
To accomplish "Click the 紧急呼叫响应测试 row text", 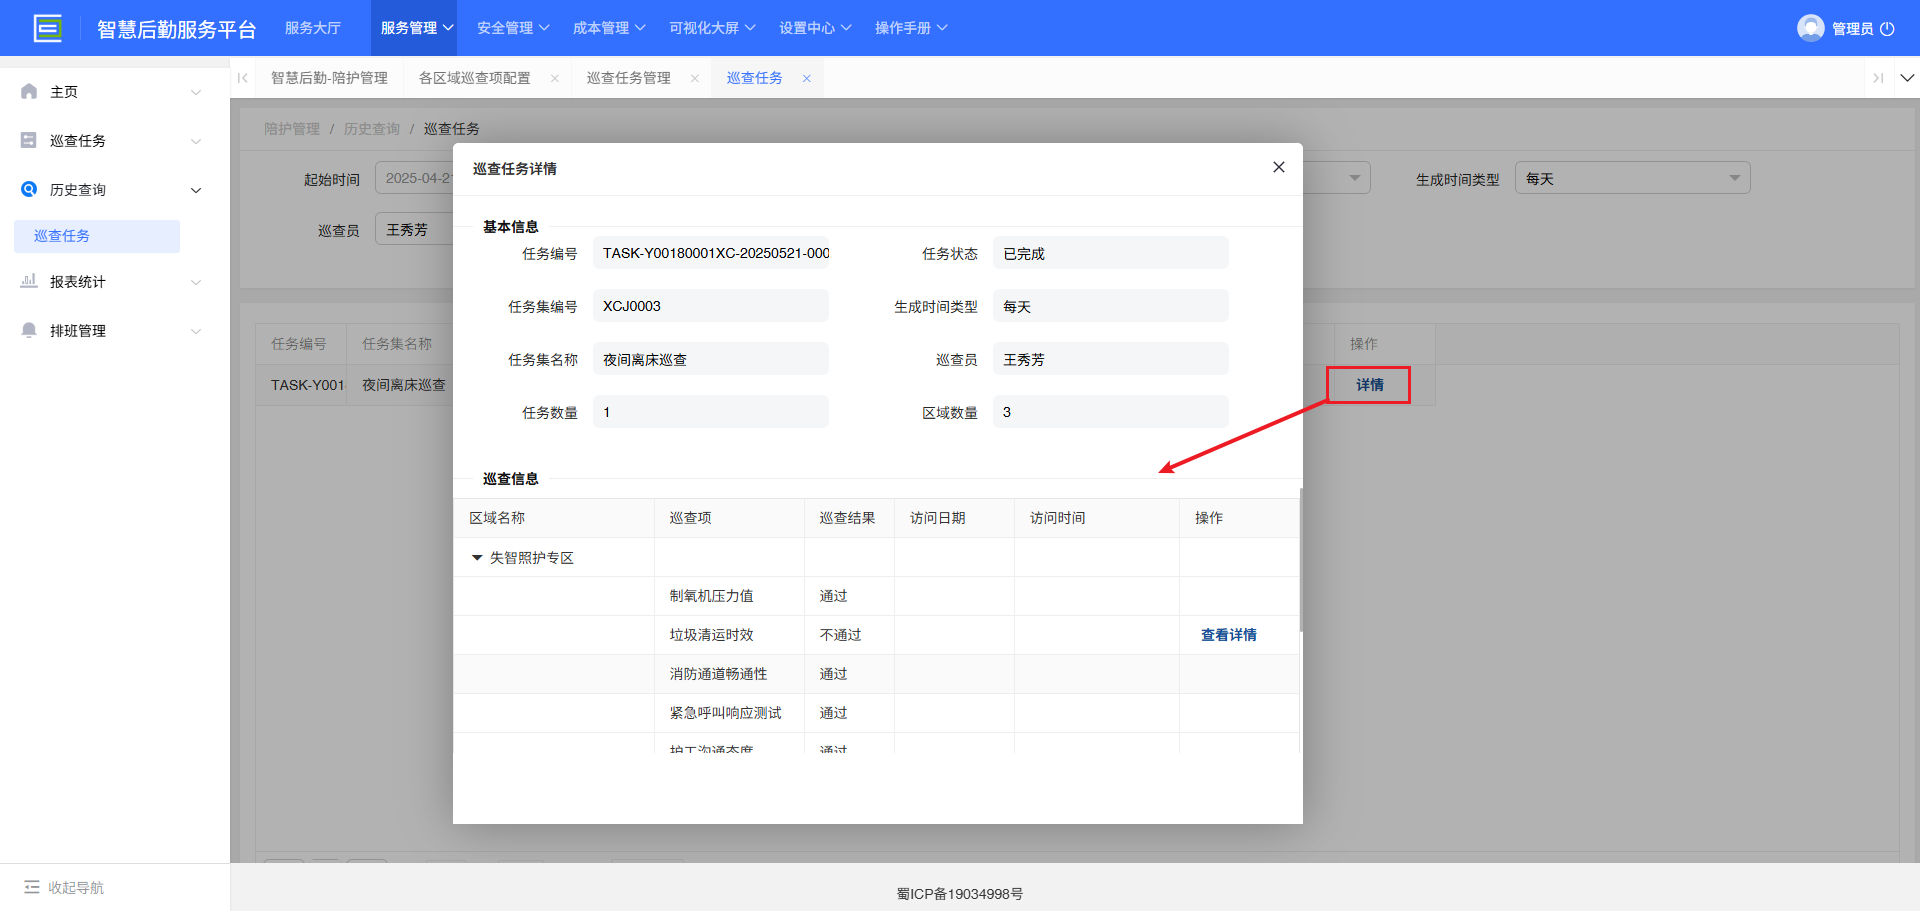I will pos(725,713).
